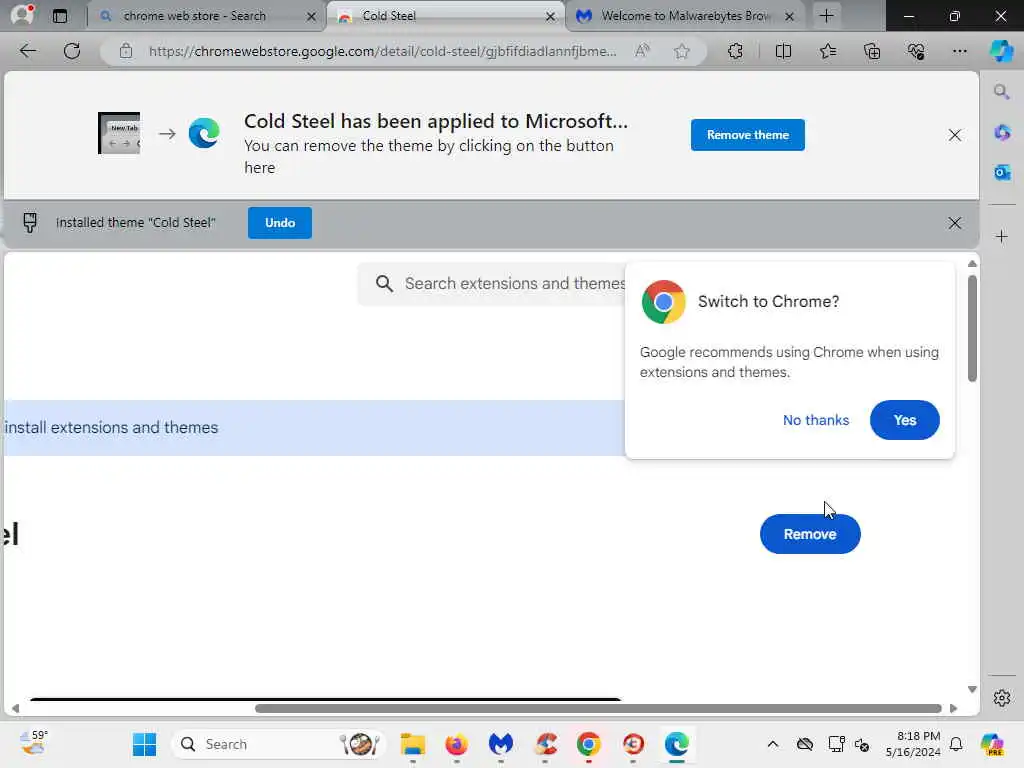The image size is (1024, 768).
Task: Refresh the Cold Steel page
Action: coord(72,51)
